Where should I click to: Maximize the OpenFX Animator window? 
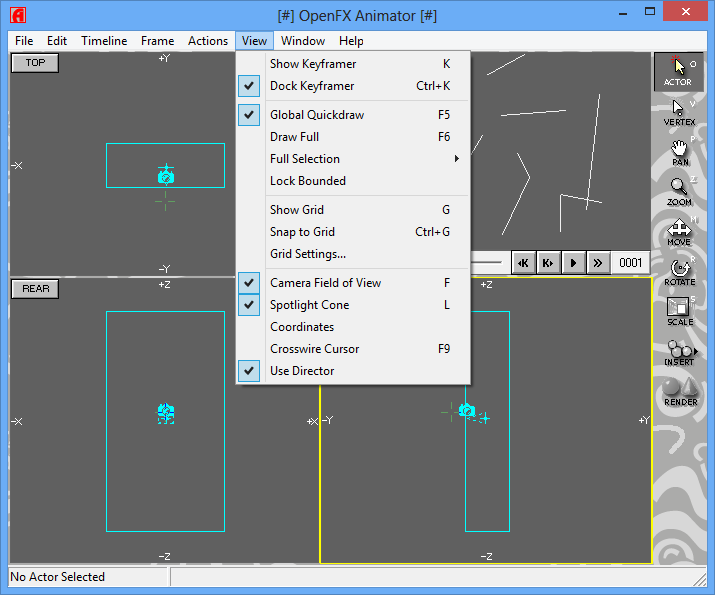tap(650, 12)
